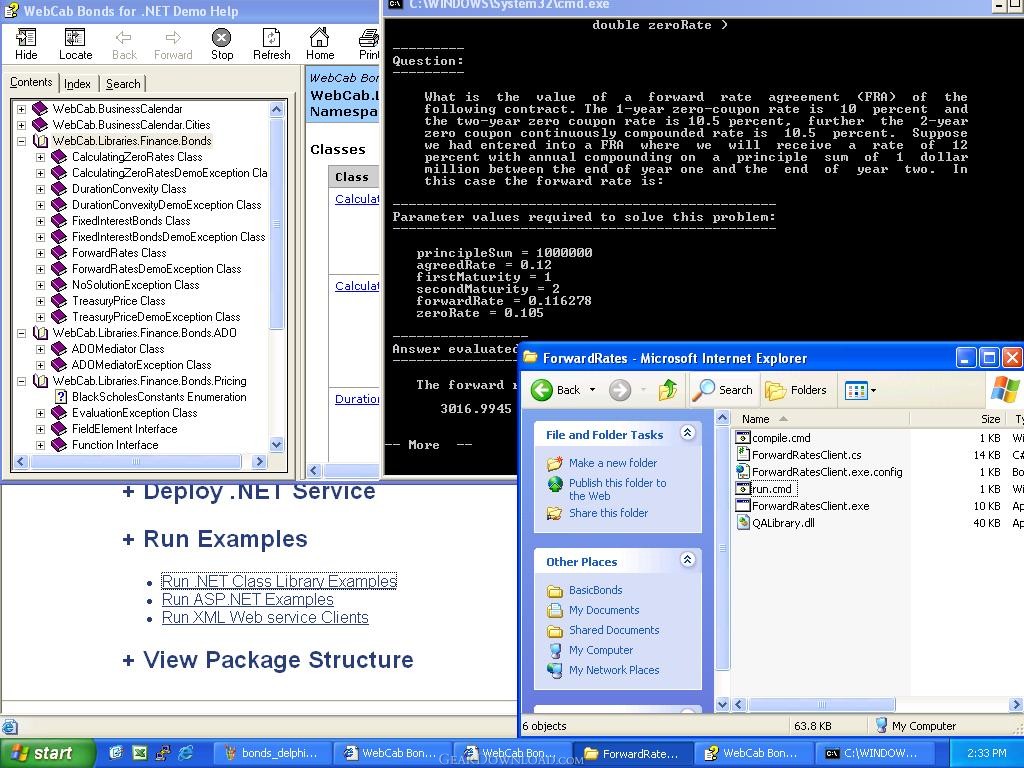
Task: Collapse the WebCab.Libraries.Finance.Bonds node
Action: tap(22, 141)
